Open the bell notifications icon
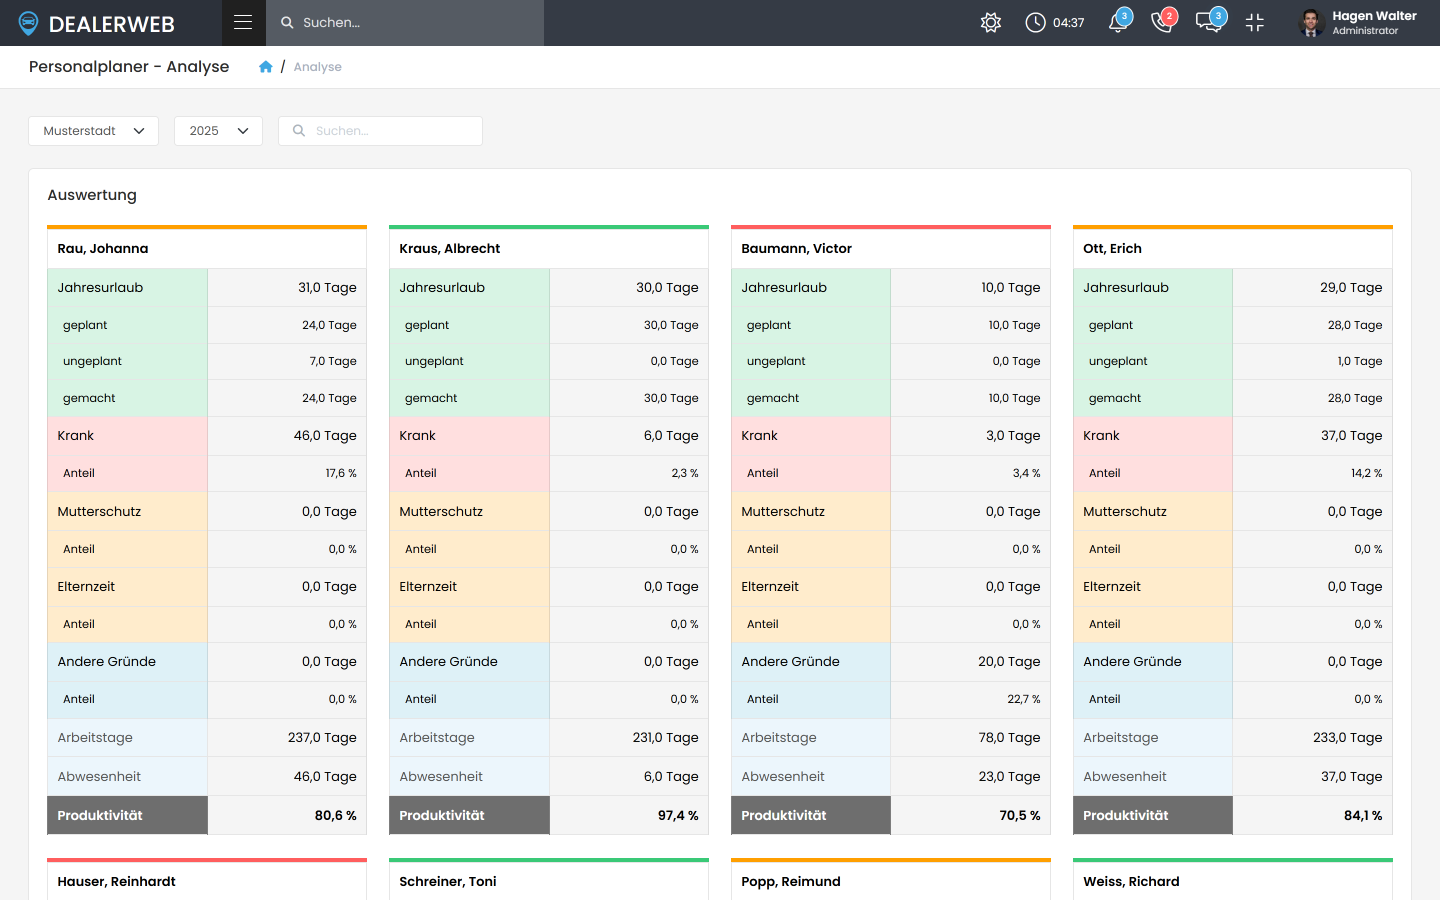This screenshot has height=900, width=1440. 1118,22
